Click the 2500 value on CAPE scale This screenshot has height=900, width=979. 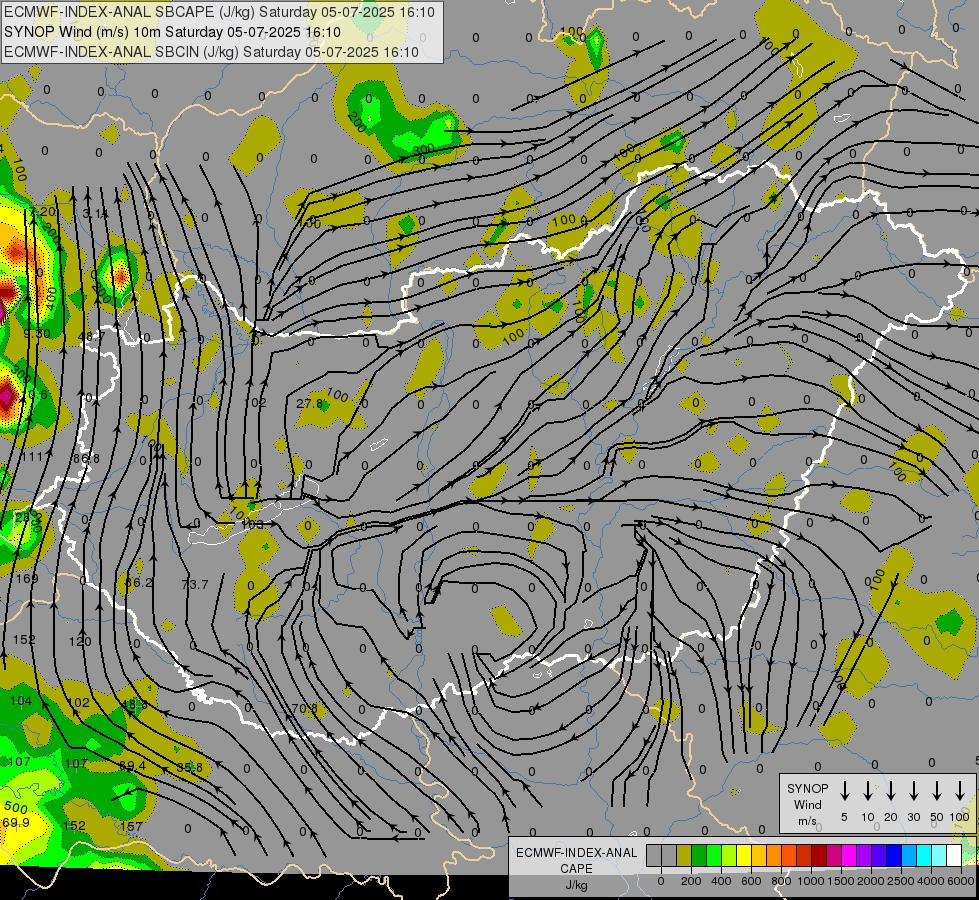(901, 881)
